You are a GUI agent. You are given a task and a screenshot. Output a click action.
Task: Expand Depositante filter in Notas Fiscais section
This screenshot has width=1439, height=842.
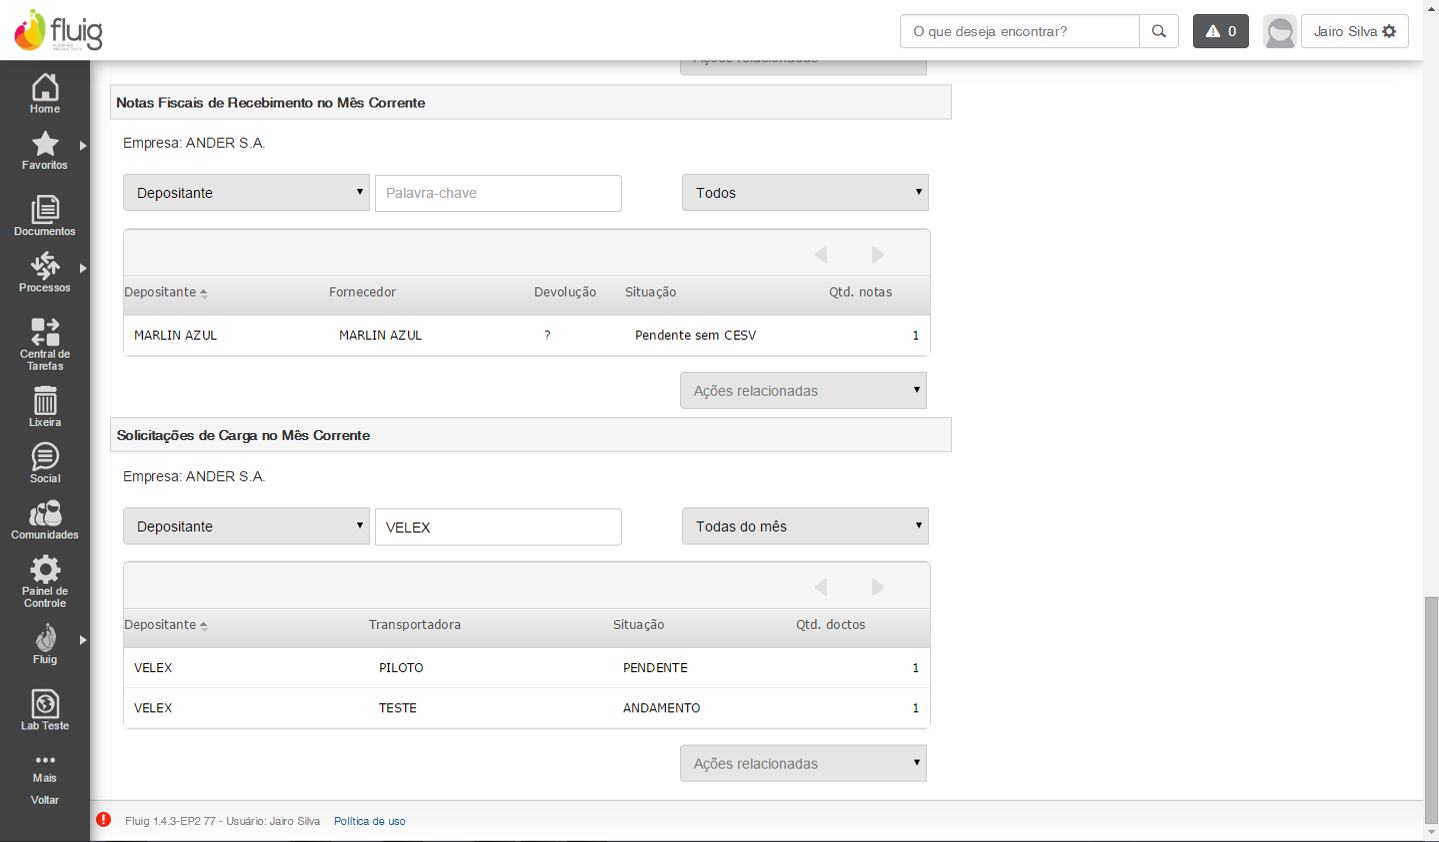tap(247, 193)
